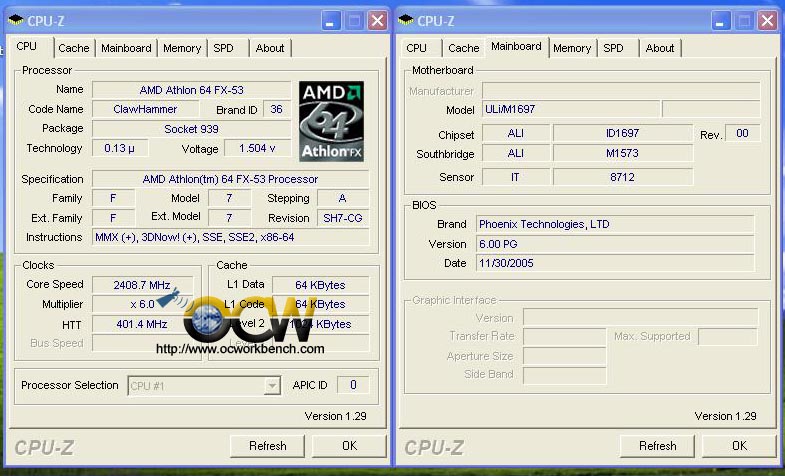Click the AMD Athlon 64 FX logo image
785x476 pixels.
[x=331, y=121]
